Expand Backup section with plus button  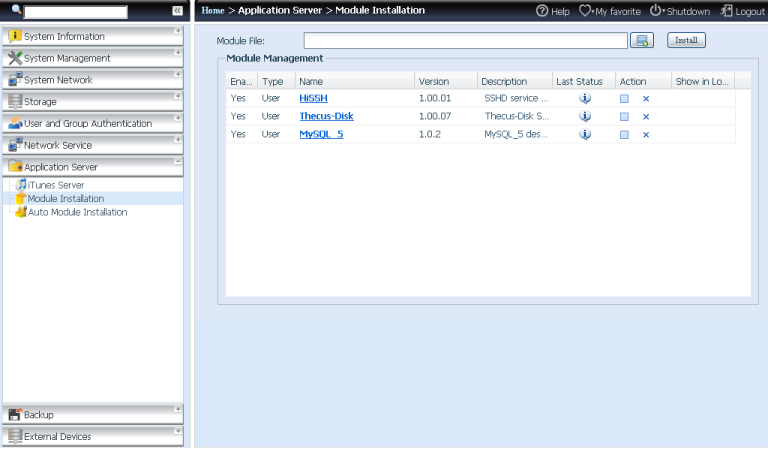(x=178, y=409)
